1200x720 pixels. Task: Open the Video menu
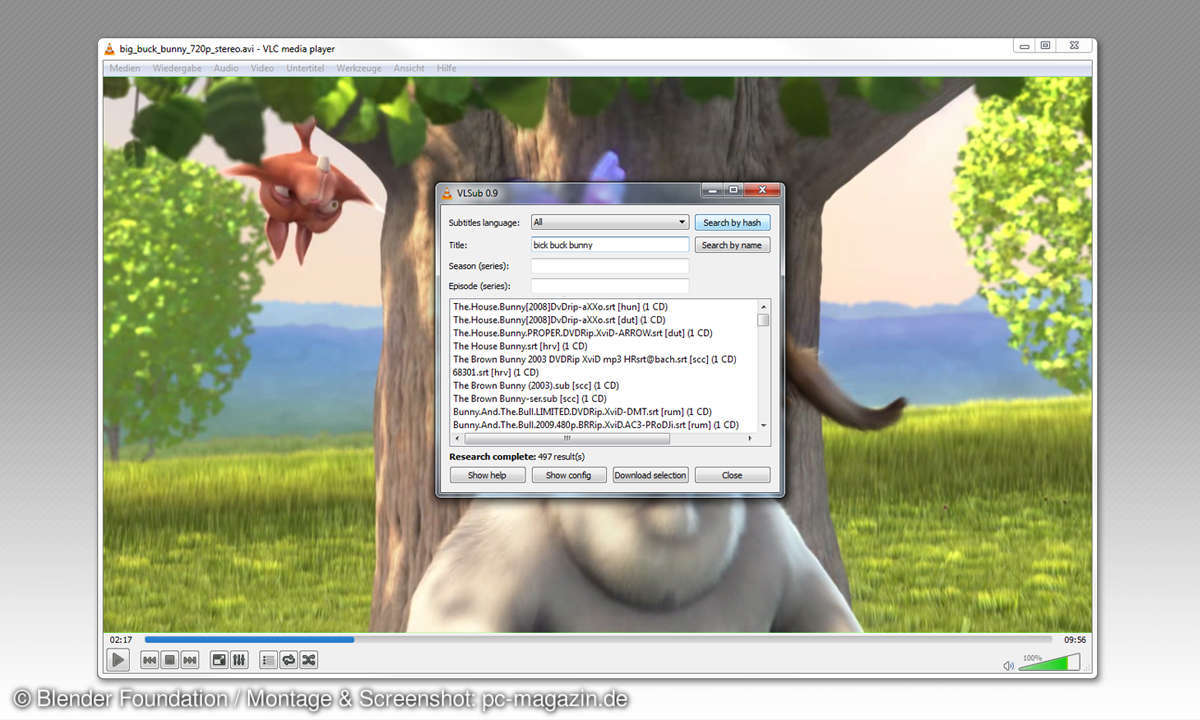[262, 68]
